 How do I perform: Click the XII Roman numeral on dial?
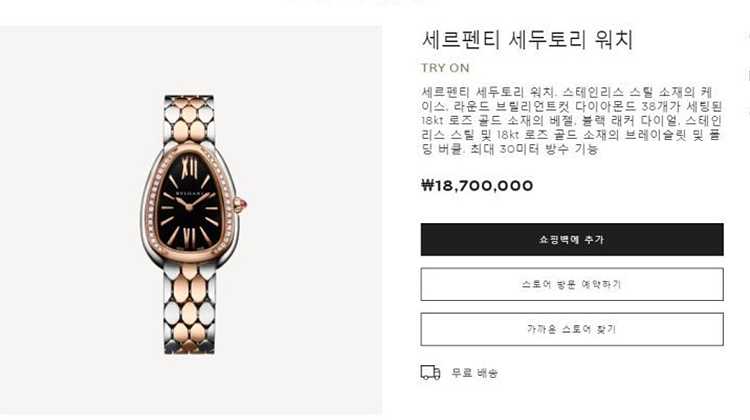(x=189, y=168)
